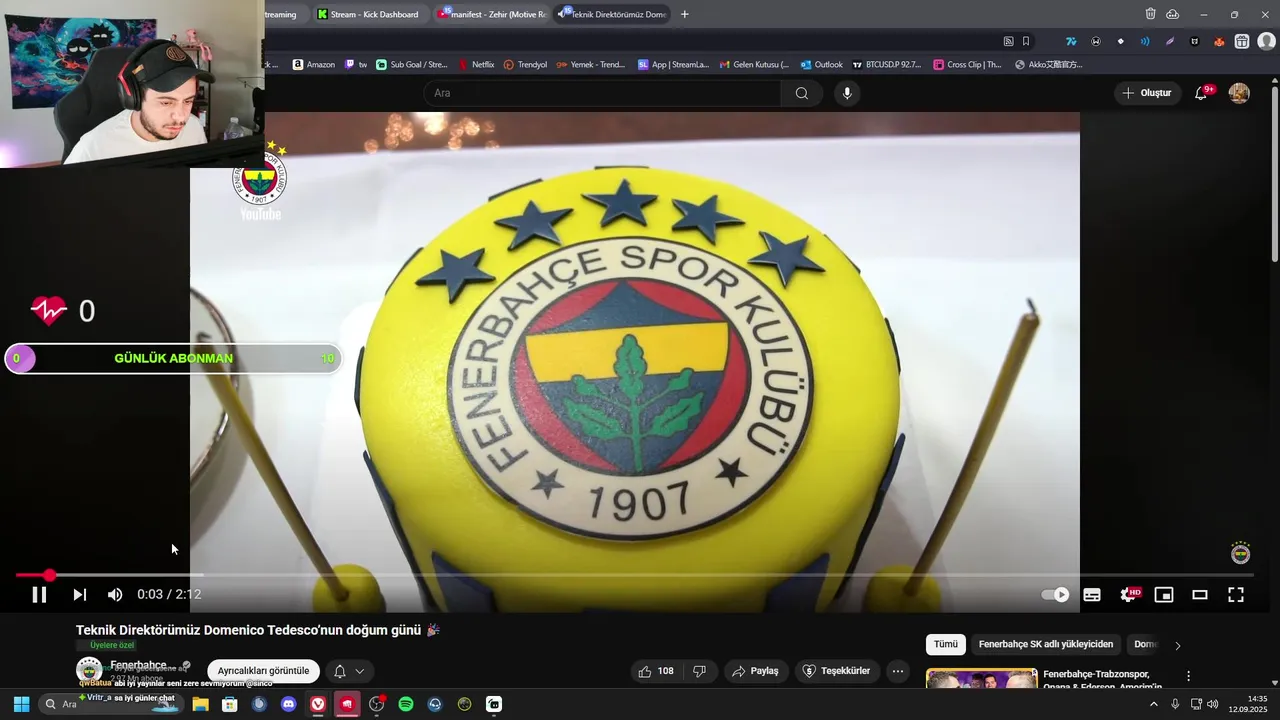Screen dimensions: 1280x720
Task: Open YouTube notifications bell
Action: pyautogui.click(x=1201, y=93)
